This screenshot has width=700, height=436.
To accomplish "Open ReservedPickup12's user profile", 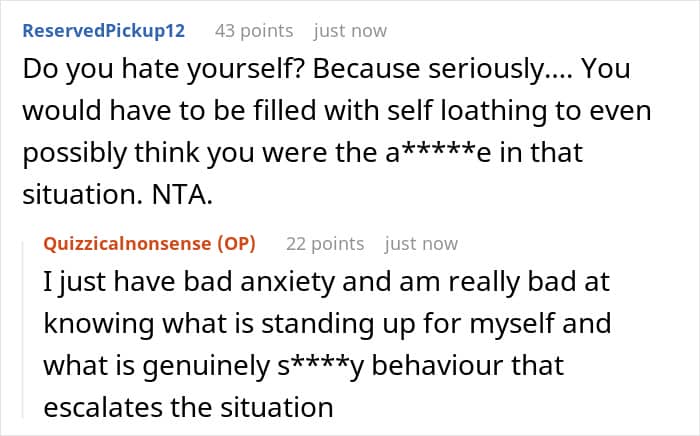I will click(104, 31).
